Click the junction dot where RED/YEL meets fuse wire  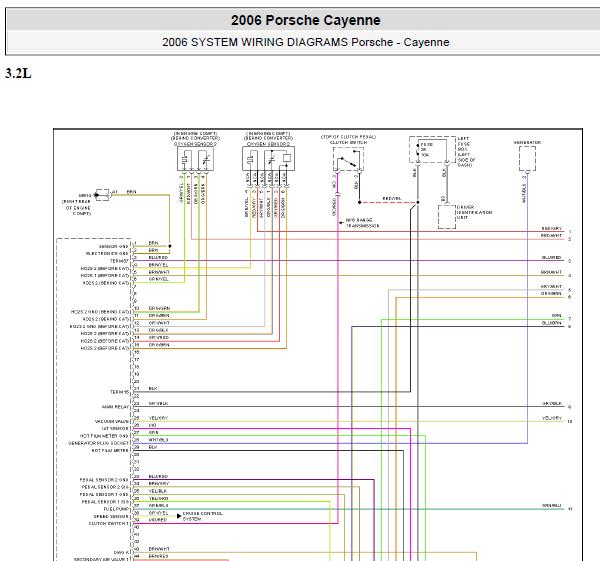pyautogui.click(x=418, y=202)
